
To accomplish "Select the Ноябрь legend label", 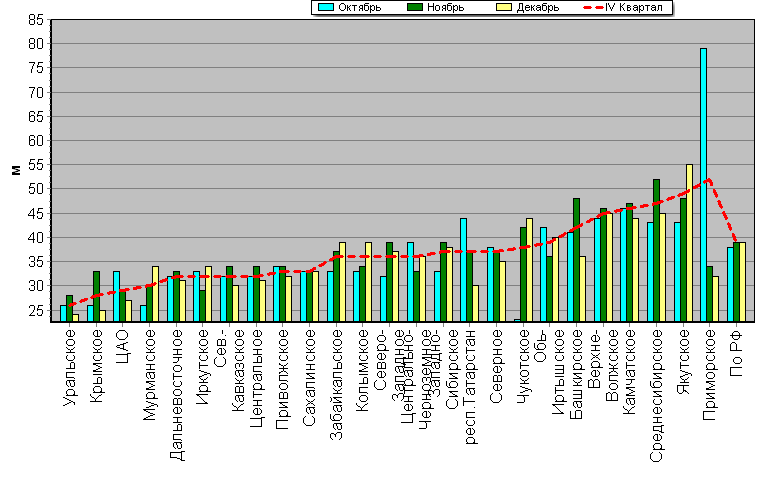I will [x=445, y=7].
